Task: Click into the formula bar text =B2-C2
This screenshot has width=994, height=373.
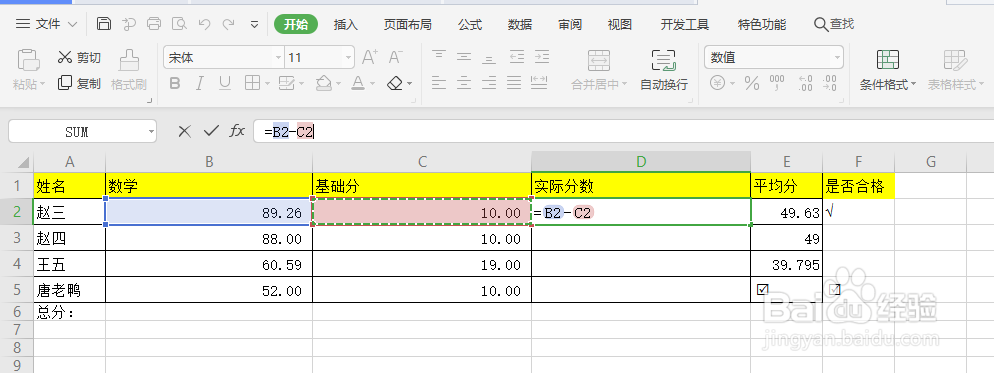Action: tap(288, 132)
